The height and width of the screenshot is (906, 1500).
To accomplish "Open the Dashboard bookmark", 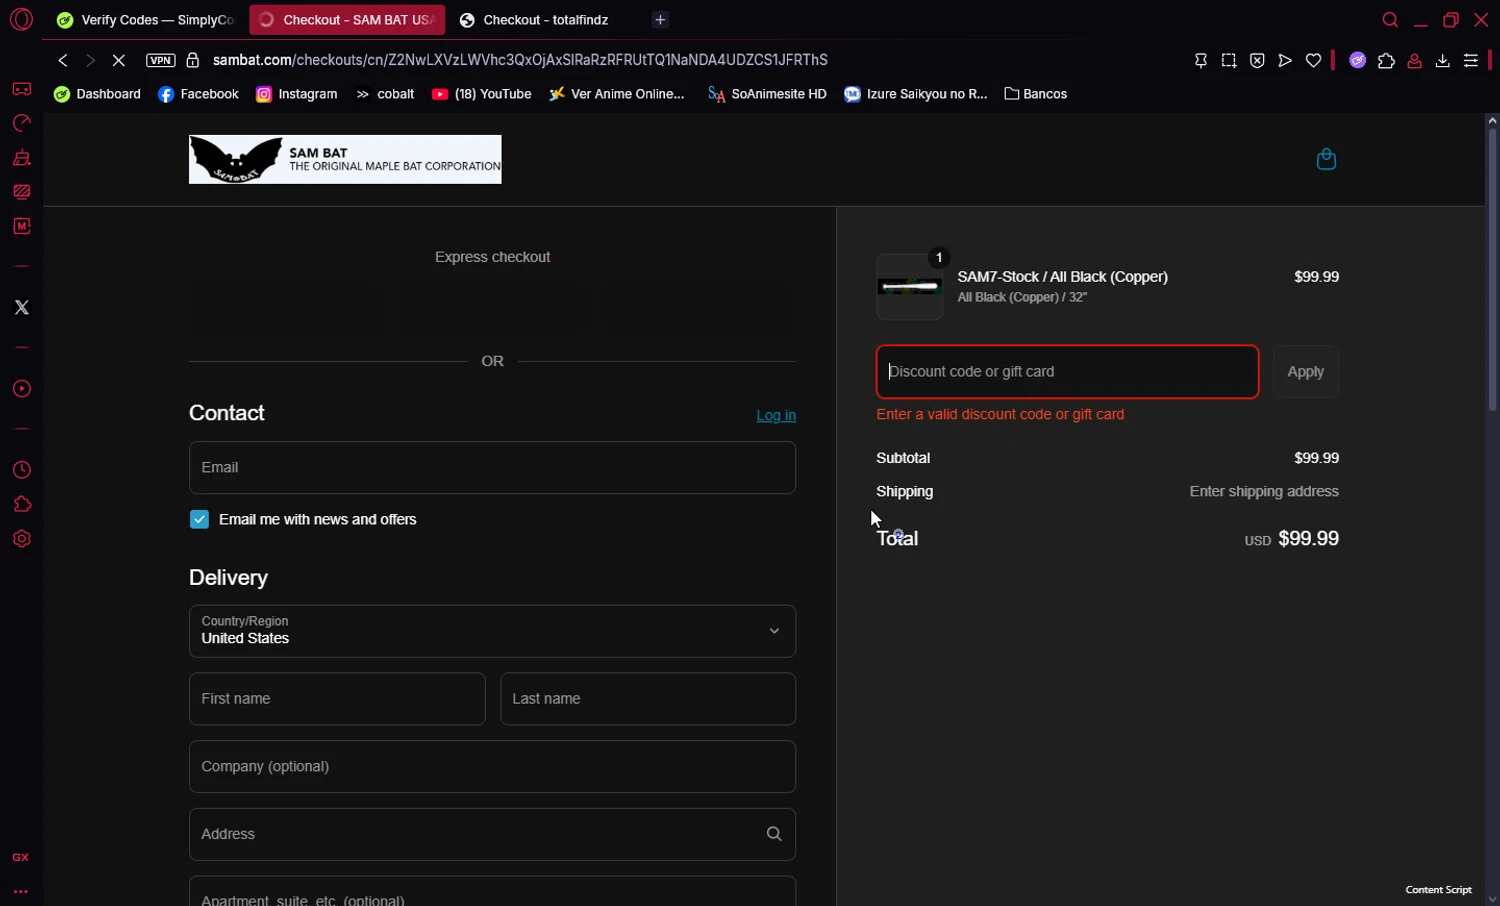I will pos(97,94).
